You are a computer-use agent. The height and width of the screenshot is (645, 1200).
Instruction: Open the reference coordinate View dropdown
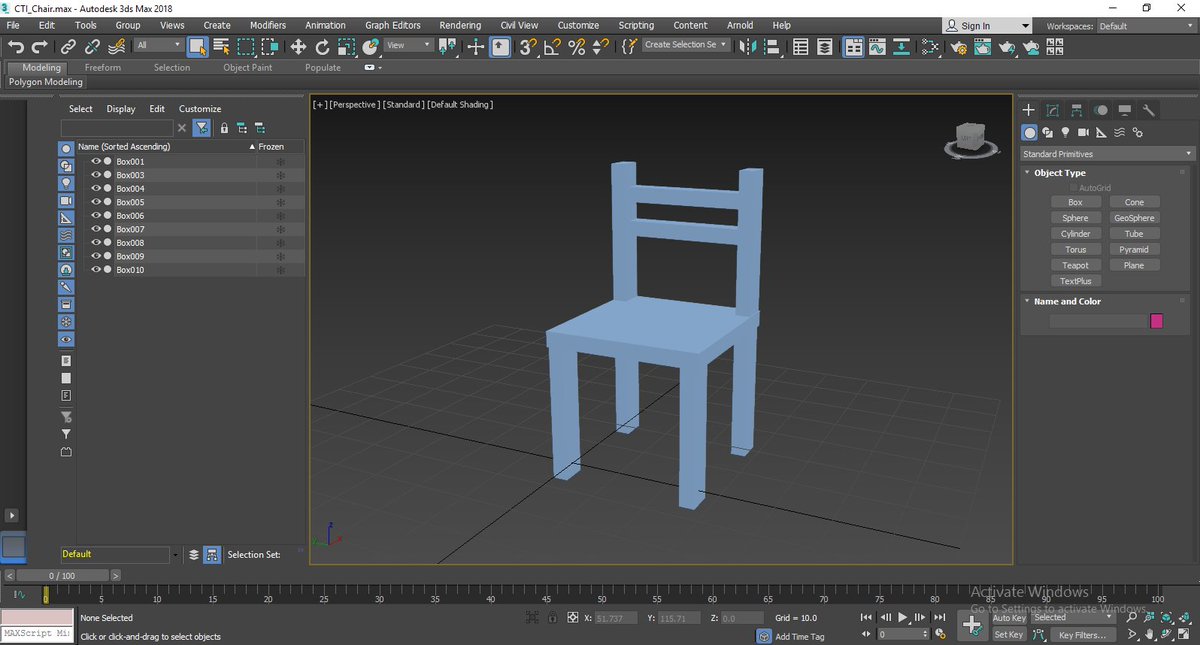point(409,45)
